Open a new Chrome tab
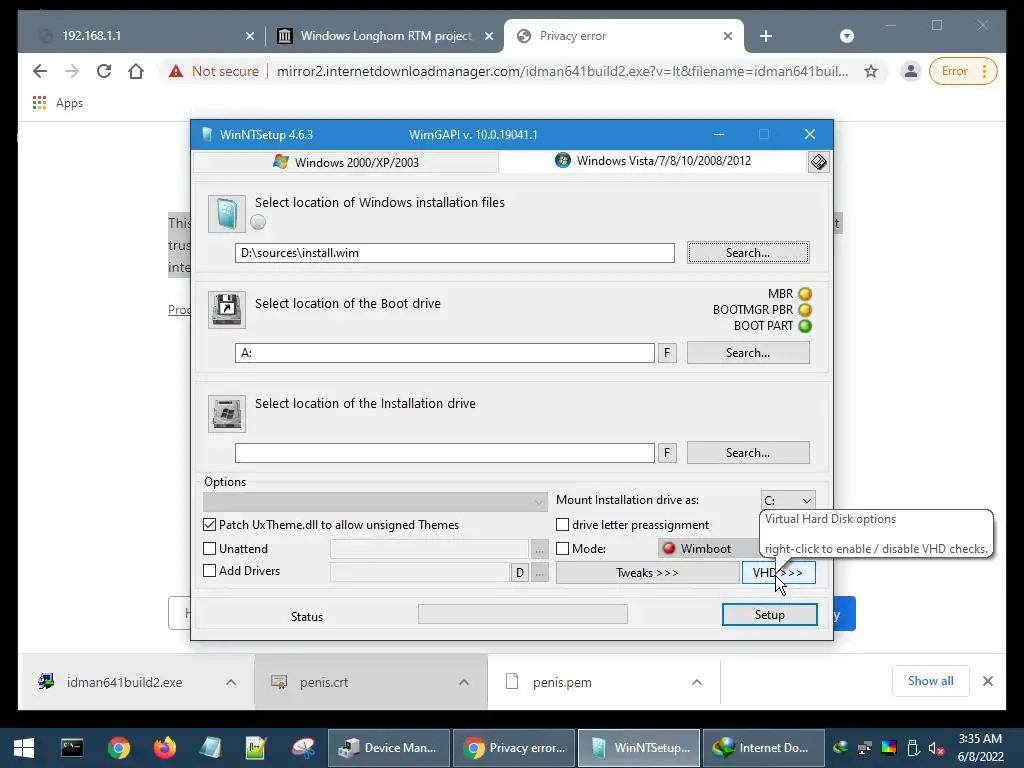This screenshot has width=1024, height=768. coord(766,36)
